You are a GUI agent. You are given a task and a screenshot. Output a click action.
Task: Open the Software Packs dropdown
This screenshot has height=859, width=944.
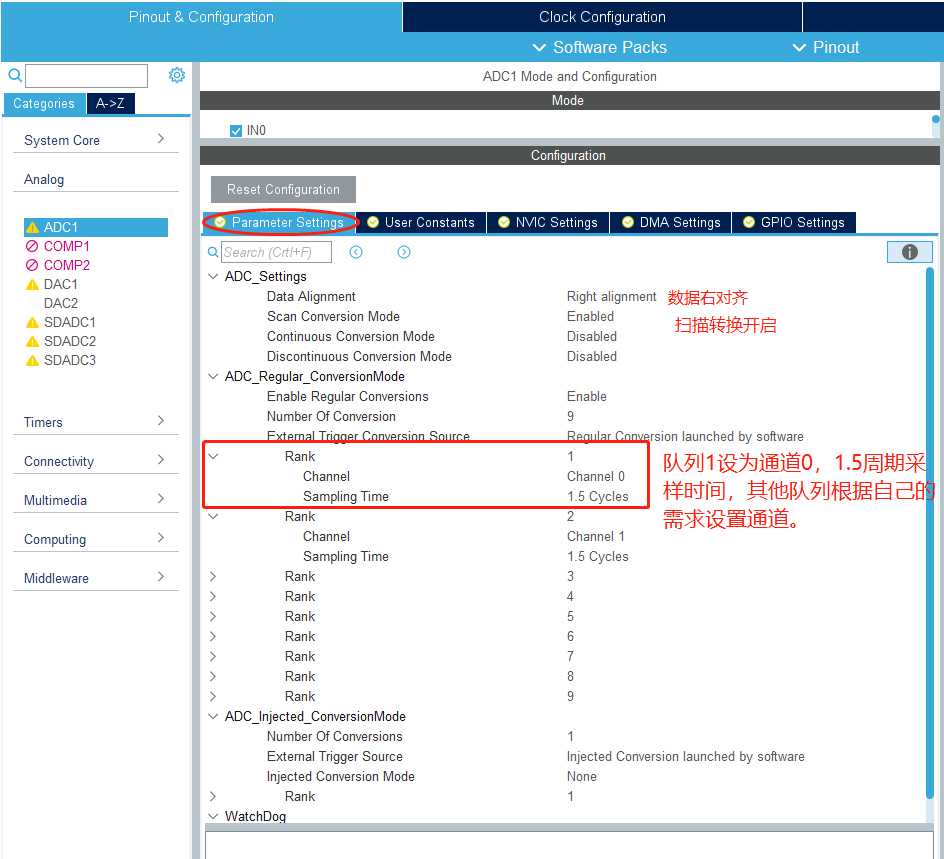coord(600,48)
